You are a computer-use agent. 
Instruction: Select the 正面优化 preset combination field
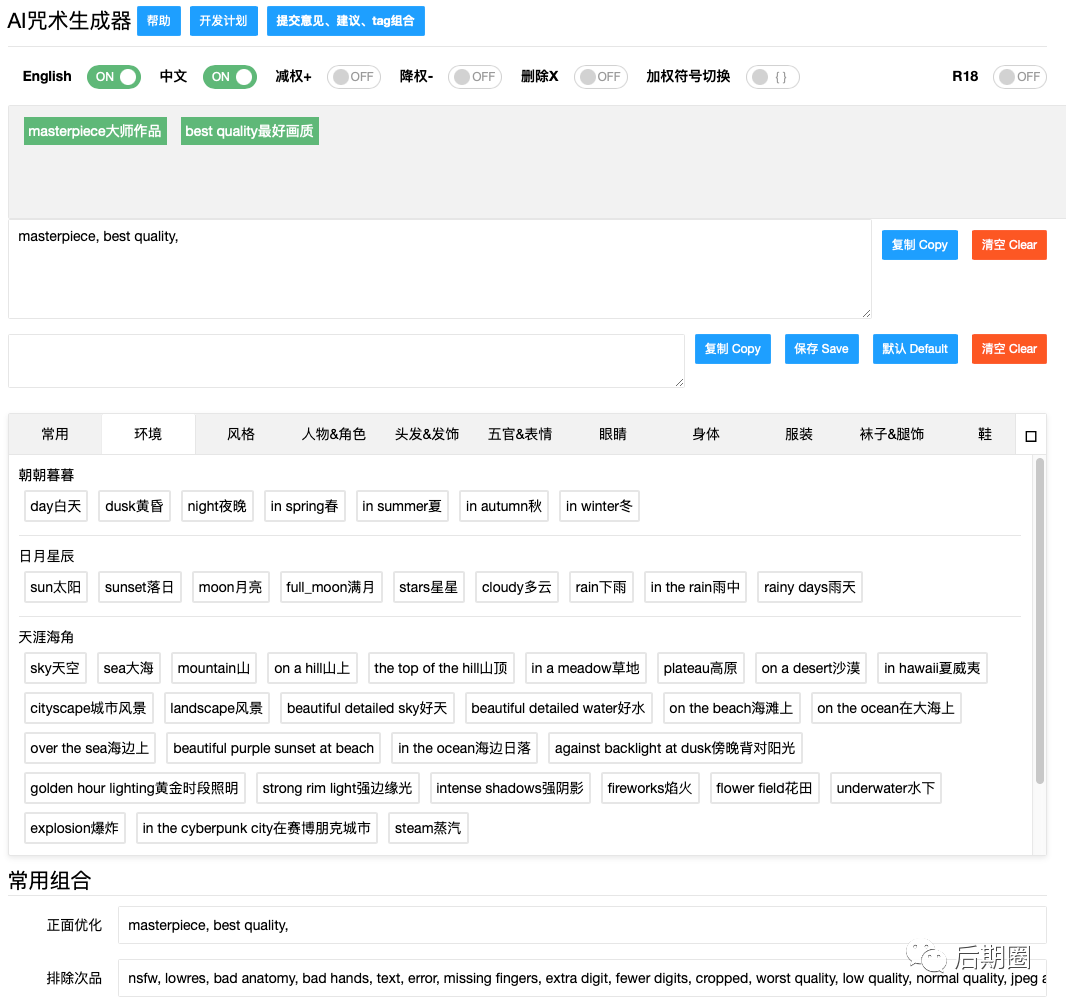[582, 925]
